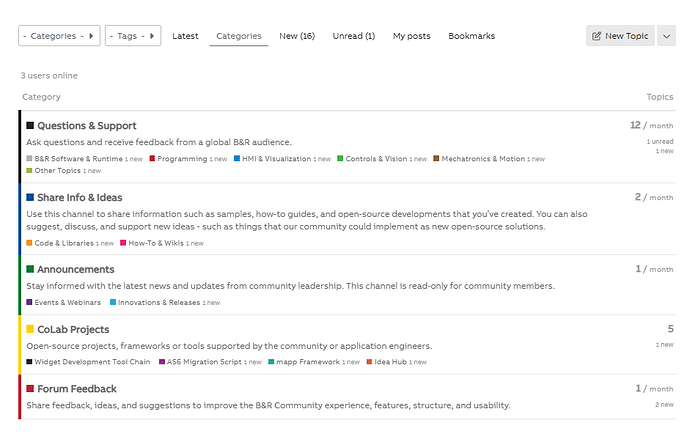Click the green Announcements category square icon
690x442 pixels.
pos(30,269)
